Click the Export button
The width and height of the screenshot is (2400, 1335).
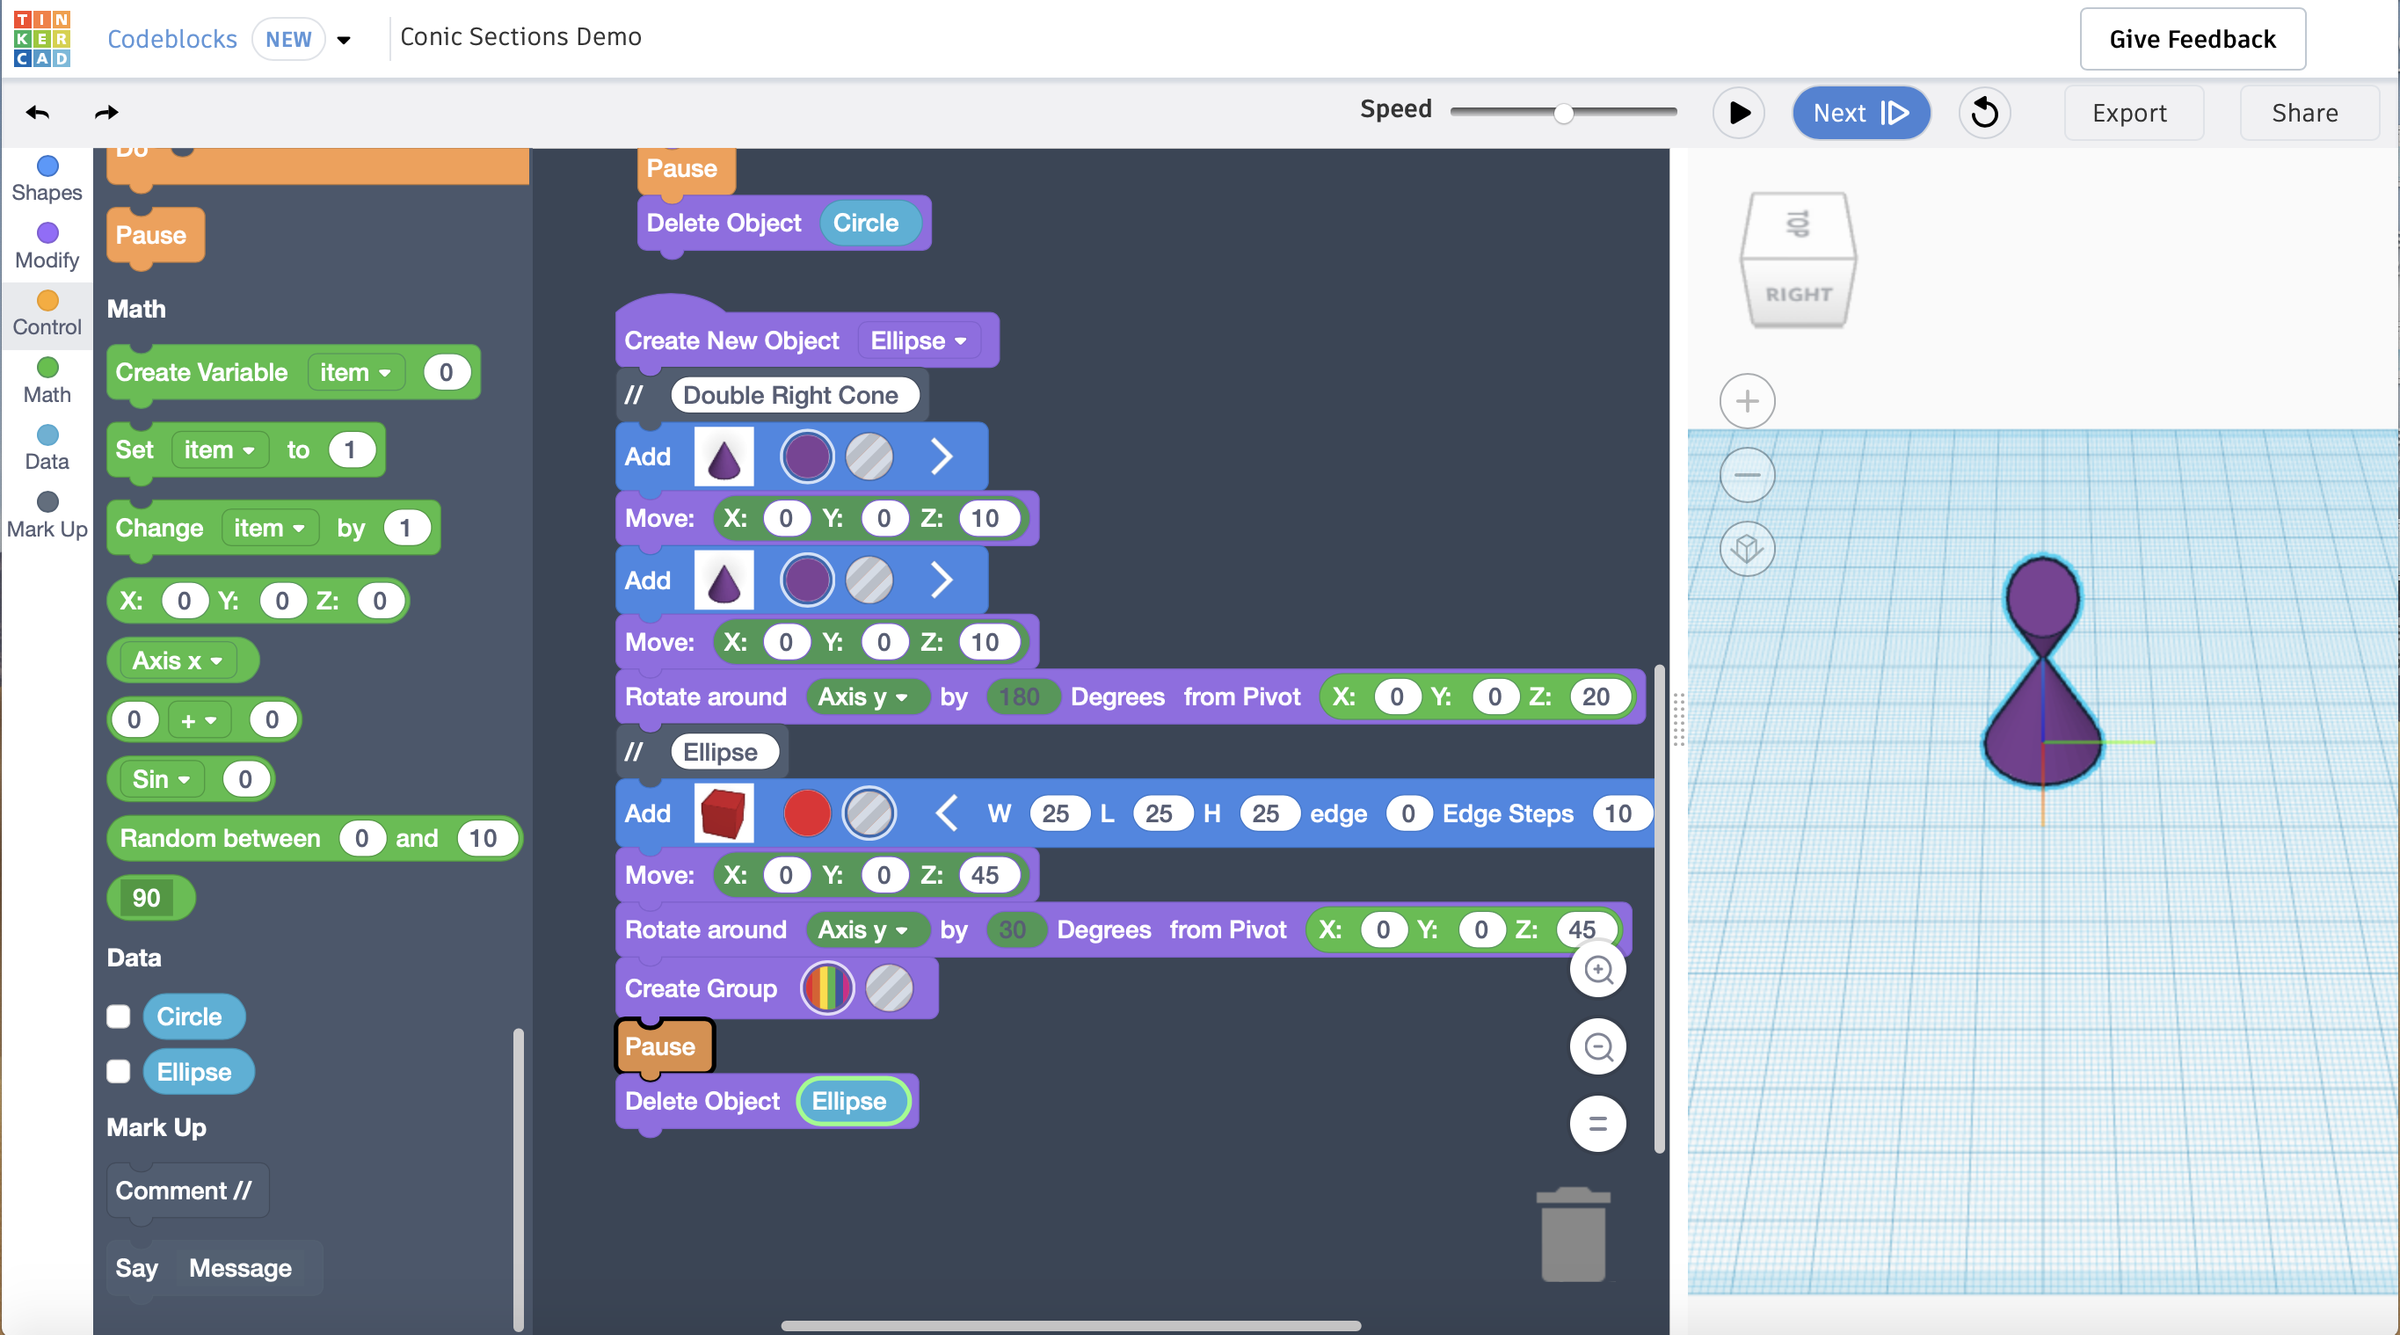2133,112
